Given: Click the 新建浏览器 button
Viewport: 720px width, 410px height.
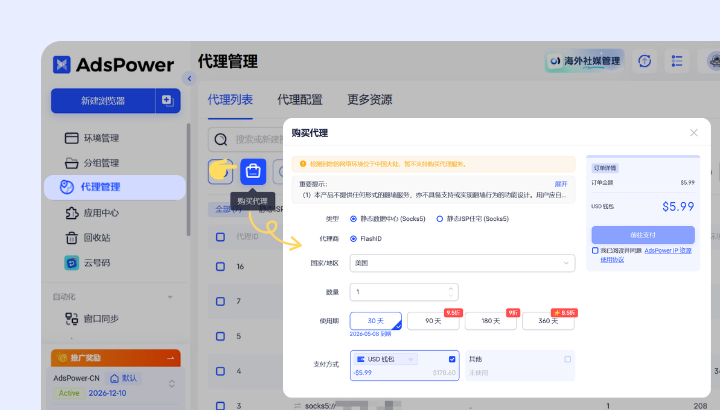Looking at the screenshot, I should [103, 101].
